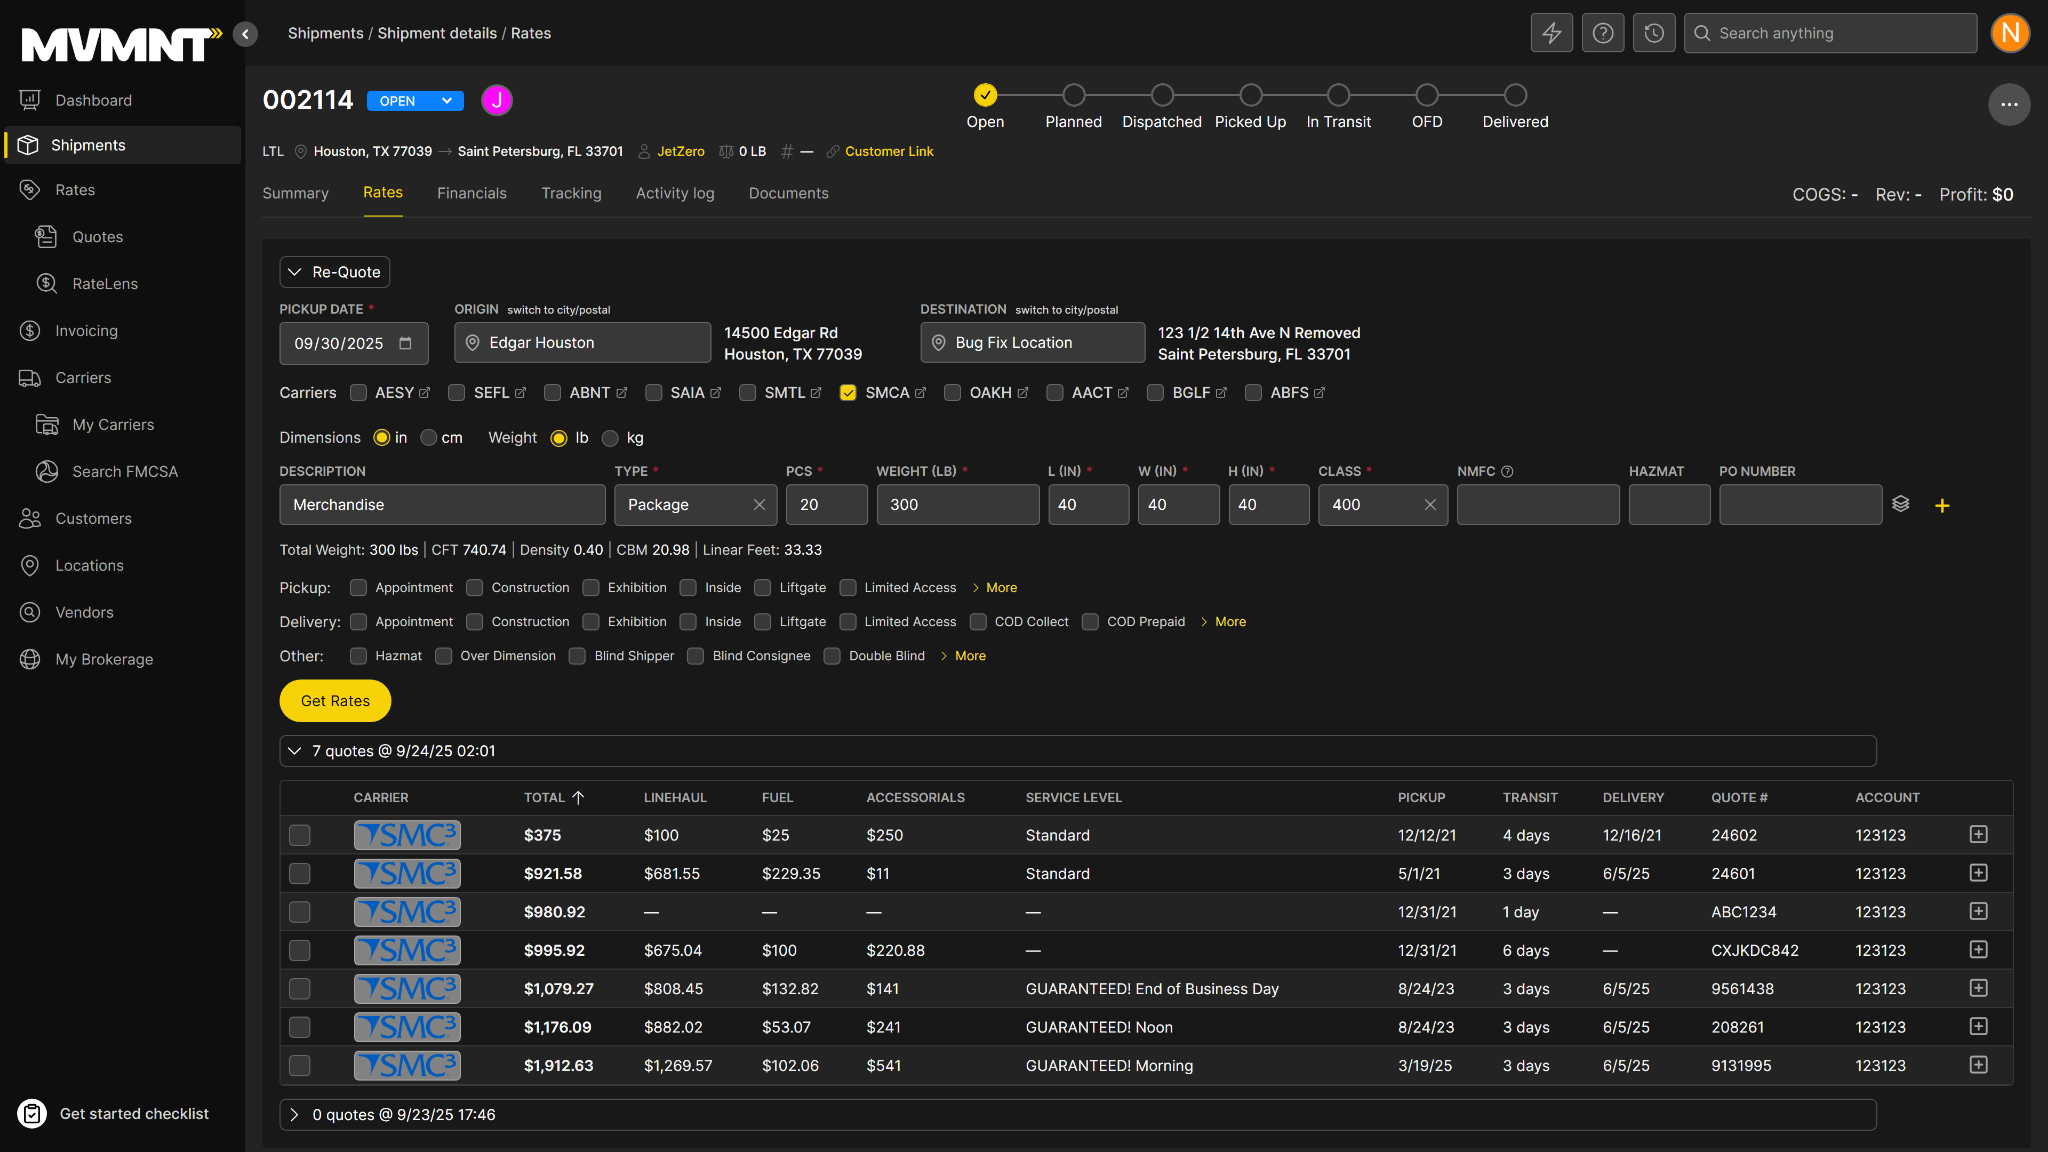Collapse the Re-Quote section
Image resolution: width=2048 pixels, height=1152 pixels.
tap(334, 272)
